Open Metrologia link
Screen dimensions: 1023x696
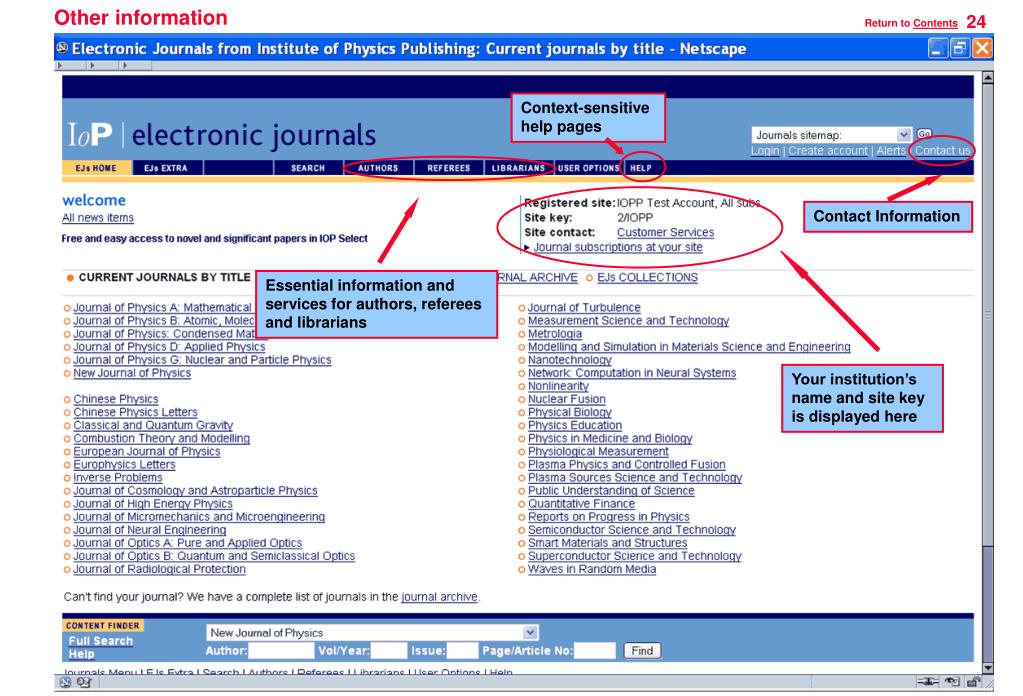[555, 333]
